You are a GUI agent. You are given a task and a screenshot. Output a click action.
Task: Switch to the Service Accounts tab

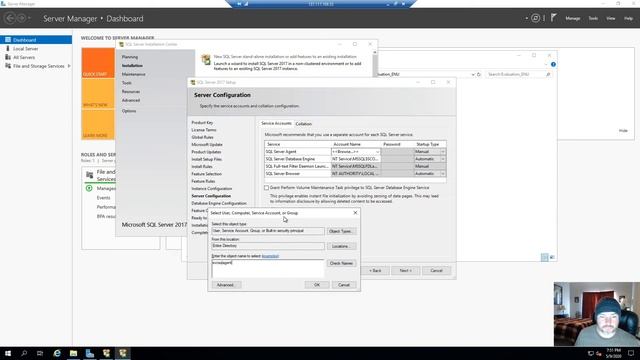pos(276,123)
